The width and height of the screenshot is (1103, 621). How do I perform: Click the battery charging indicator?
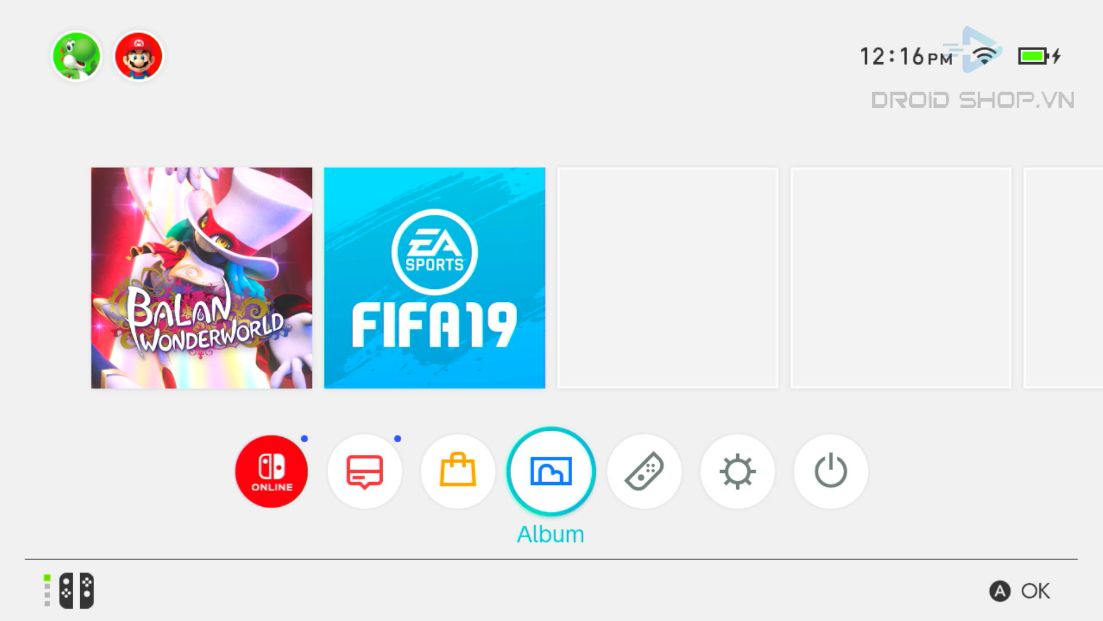1039,56
